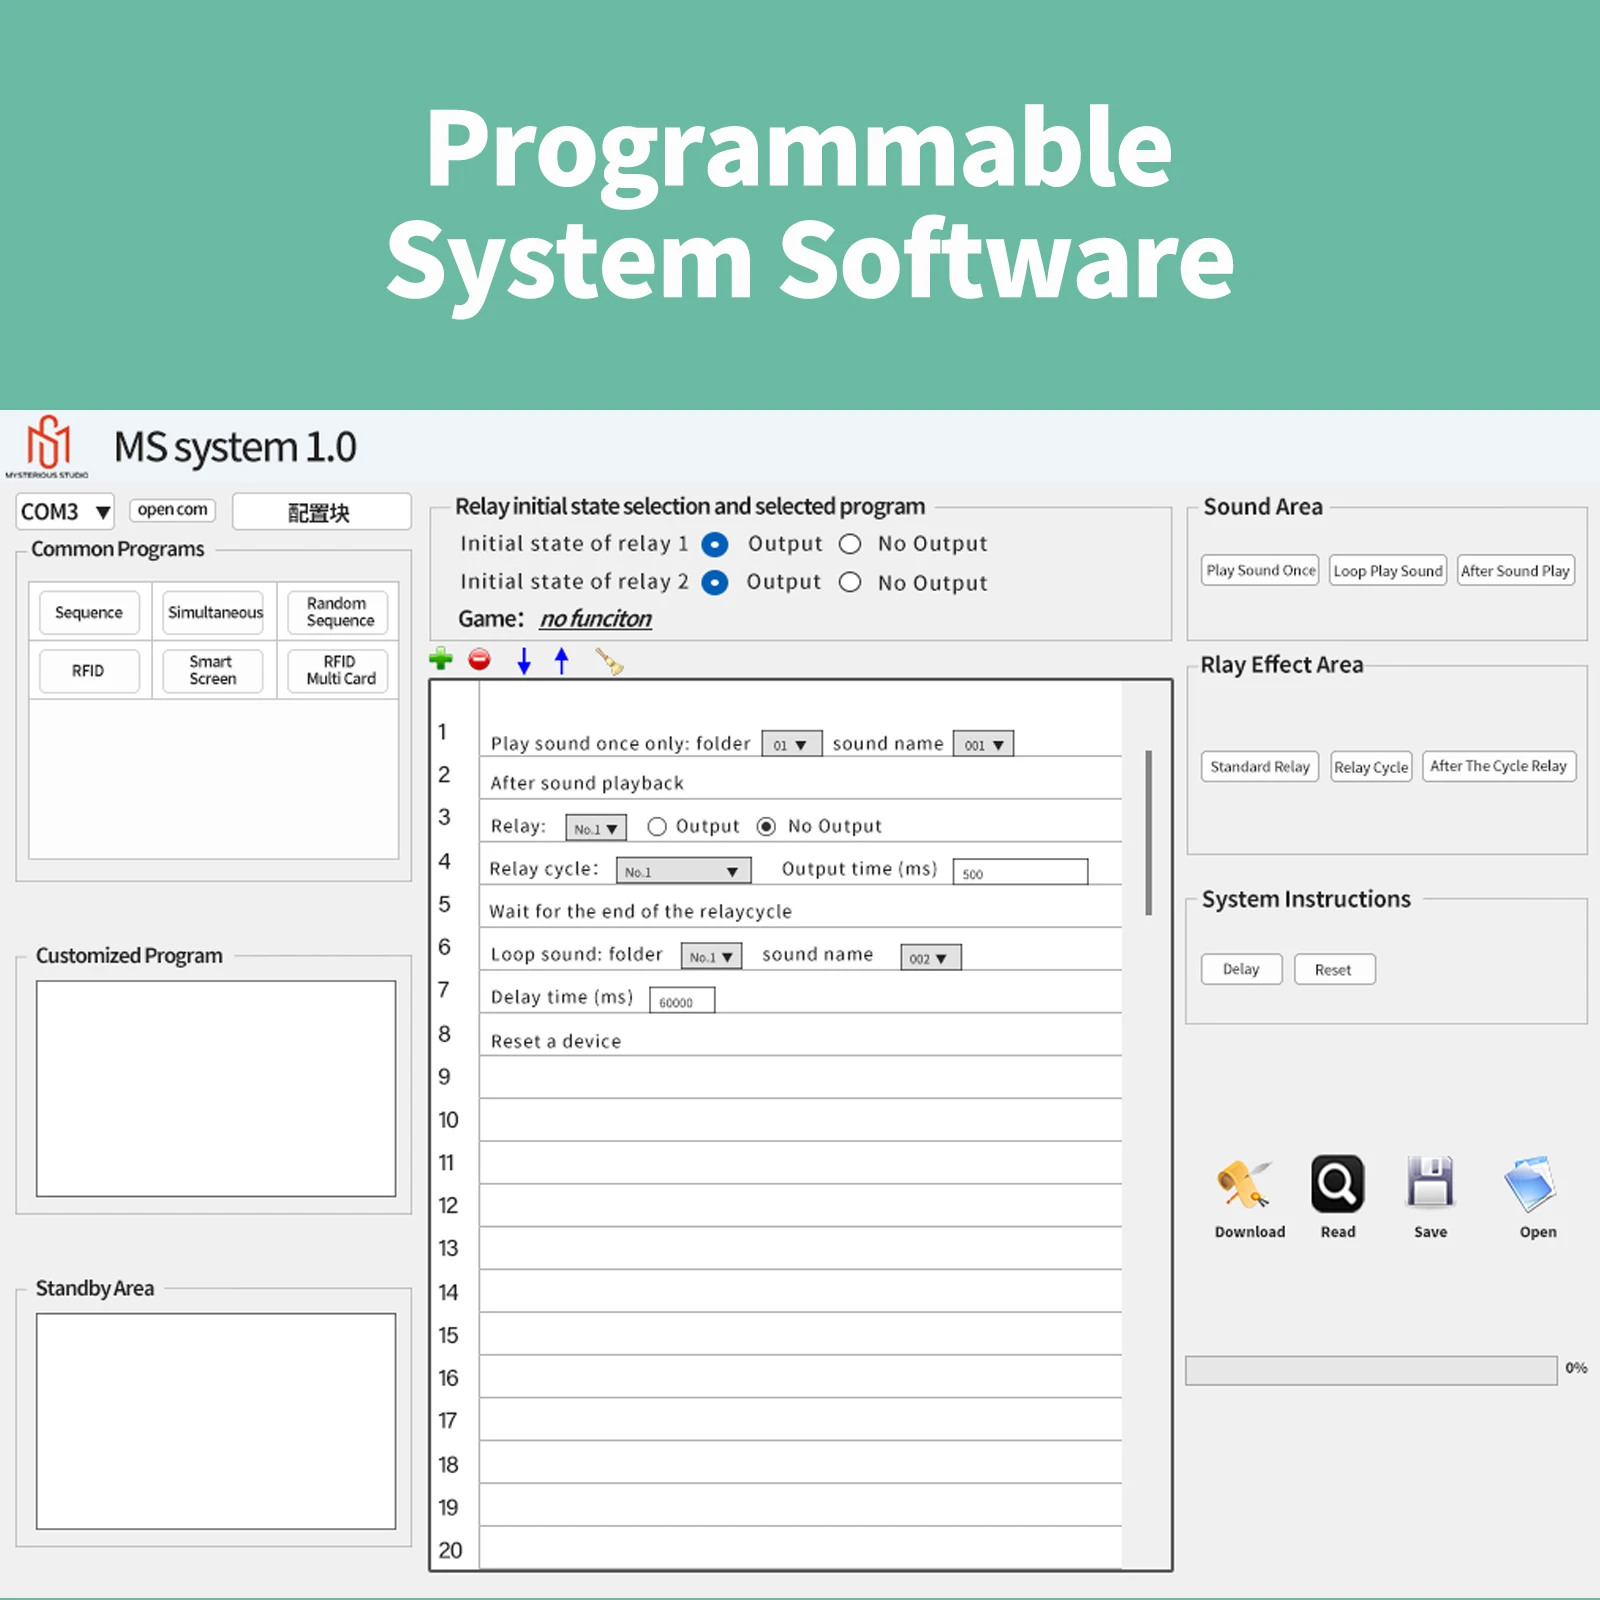Click the Delay time 60000 input field
Viewport: 1600px width, 1600px height.
682,1000
